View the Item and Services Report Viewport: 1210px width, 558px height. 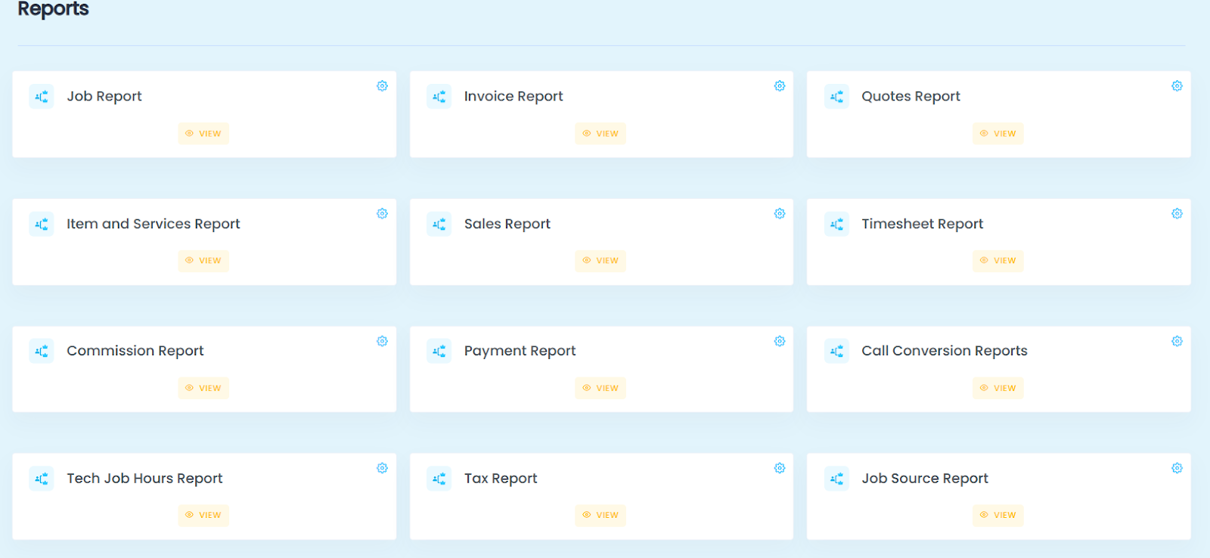click(204, 261)
